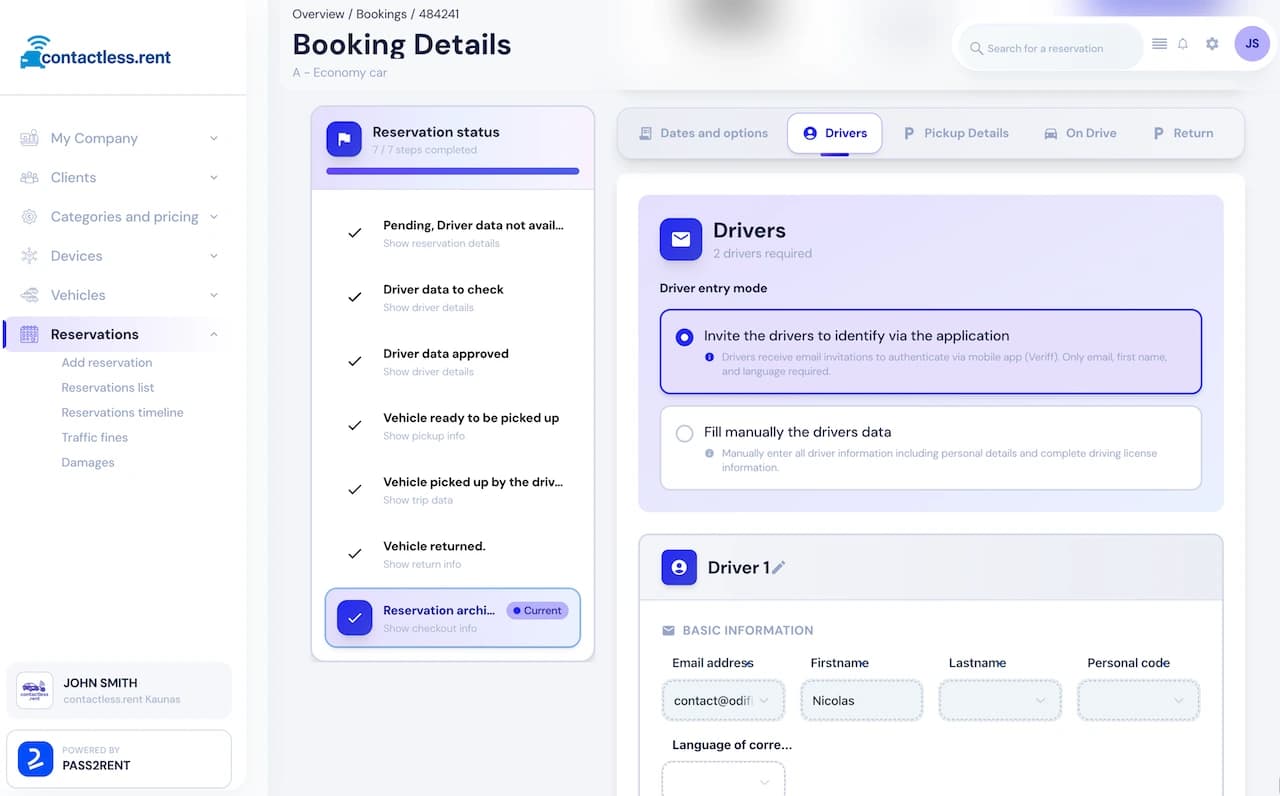Open the Language of correspondence dropdown
The image size is (1280, 796).
click(723, 780)
